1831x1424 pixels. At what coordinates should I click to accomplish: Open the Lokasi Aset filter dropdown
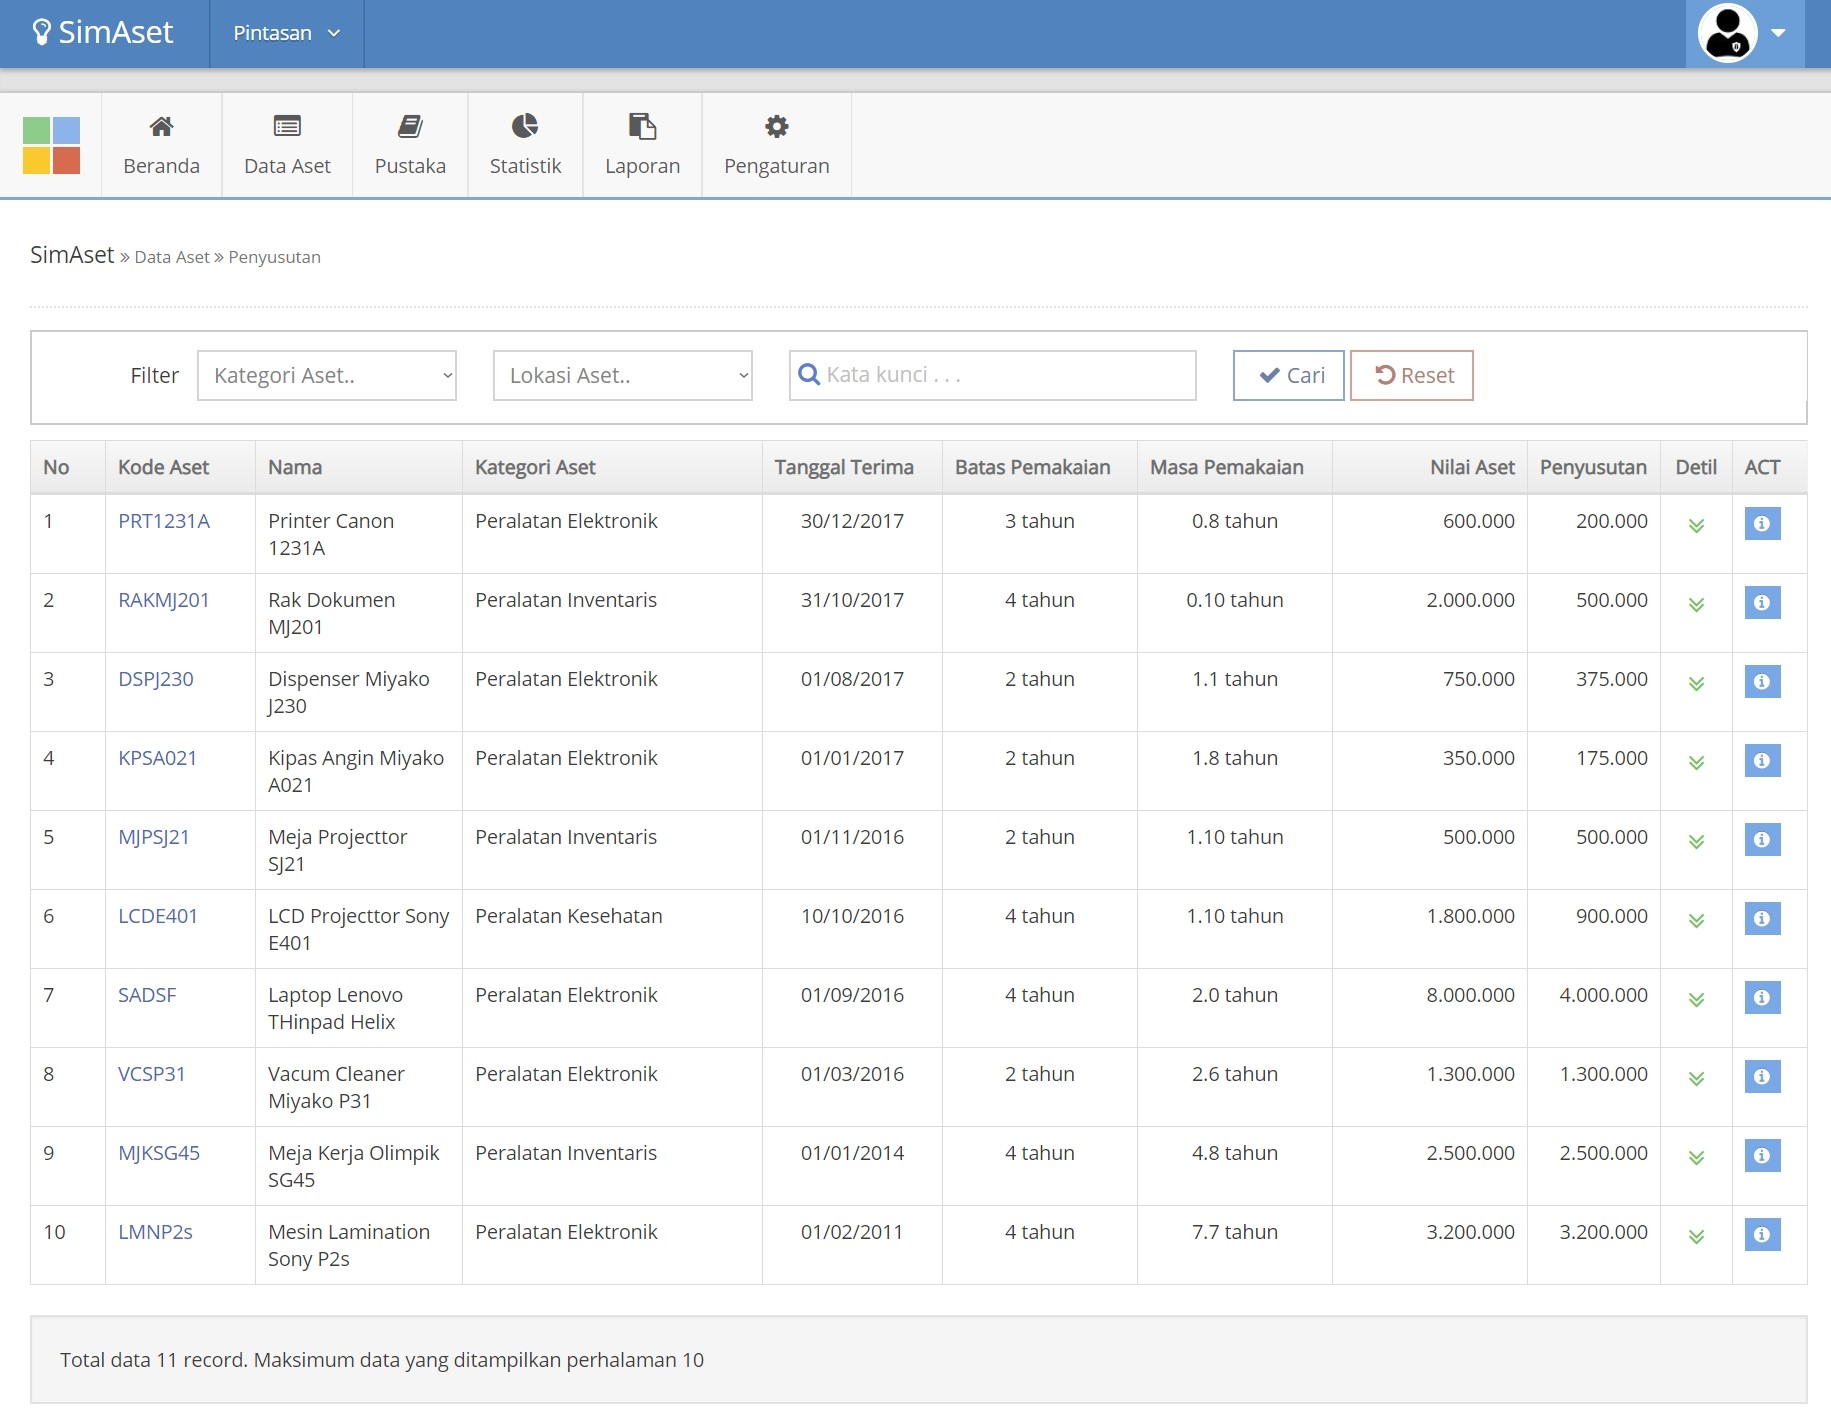pyautogui.click(x=623, y=375)
